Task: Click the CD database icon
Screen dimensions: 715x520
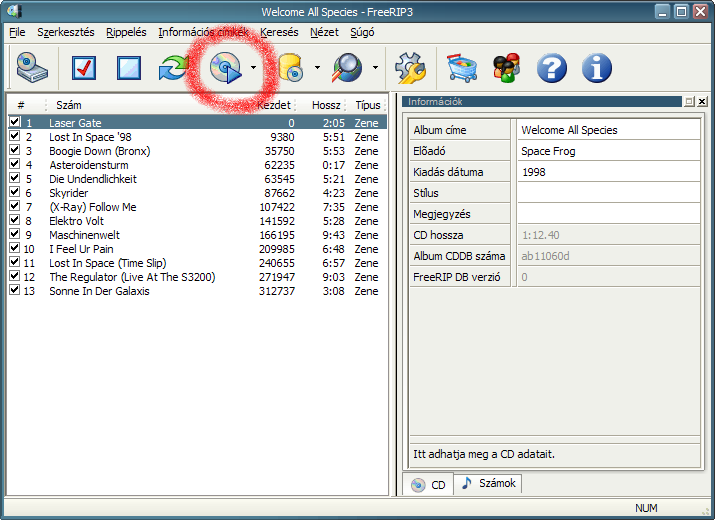Action: (290, 68)
